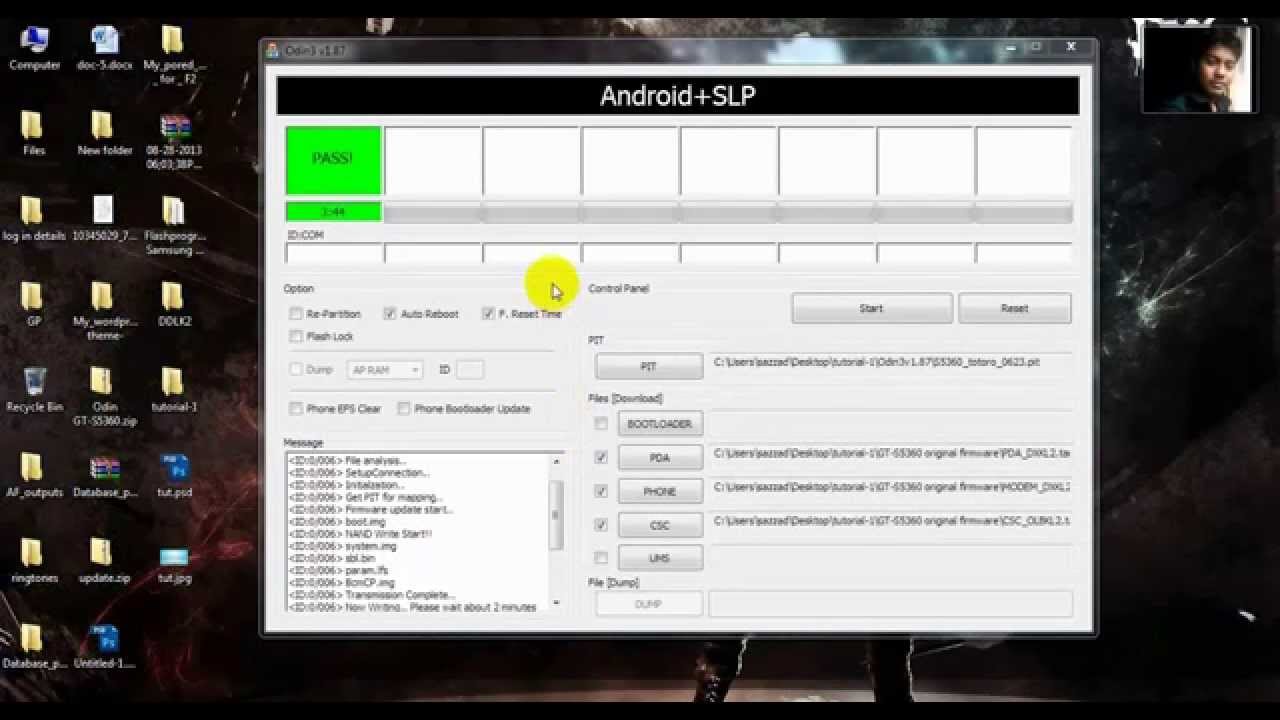Click the PIT file button
This screenshot has width=1280, height=720.
pos(649,366)
